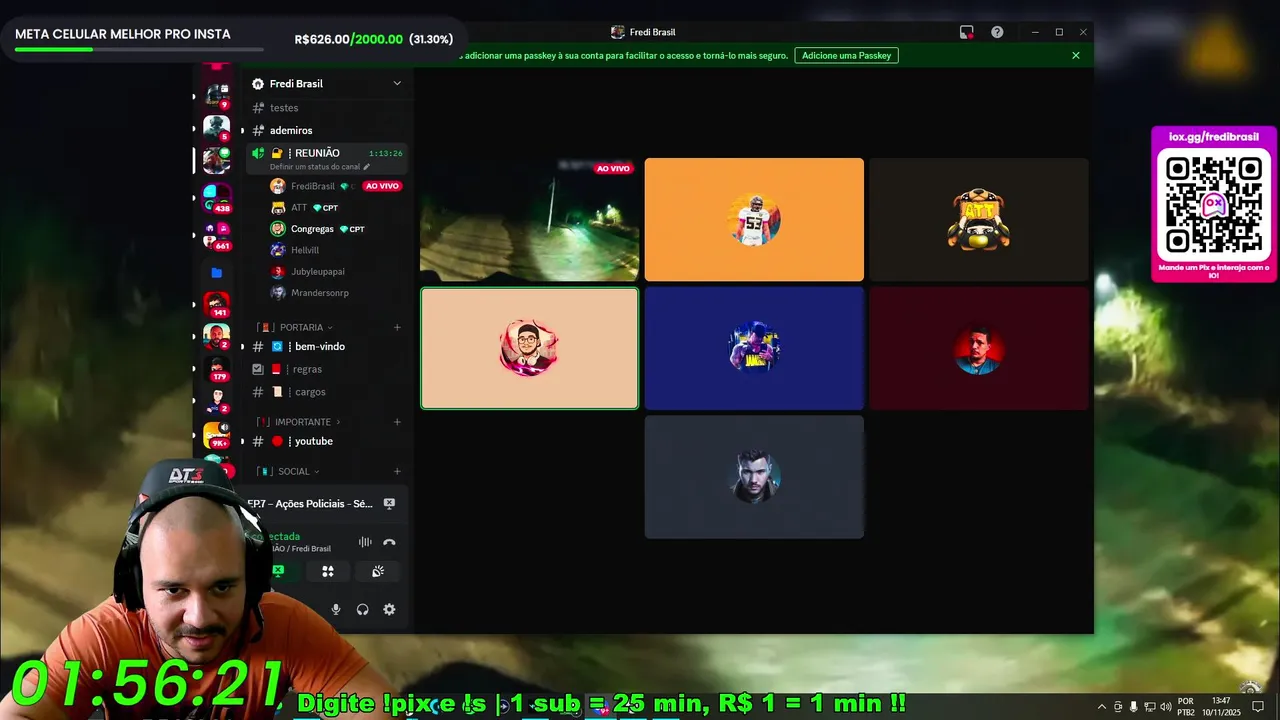The height and width of the screenshot is (720, 1280).
Task: Click user Hellvill in the voice list
Action: click(305, 250)
